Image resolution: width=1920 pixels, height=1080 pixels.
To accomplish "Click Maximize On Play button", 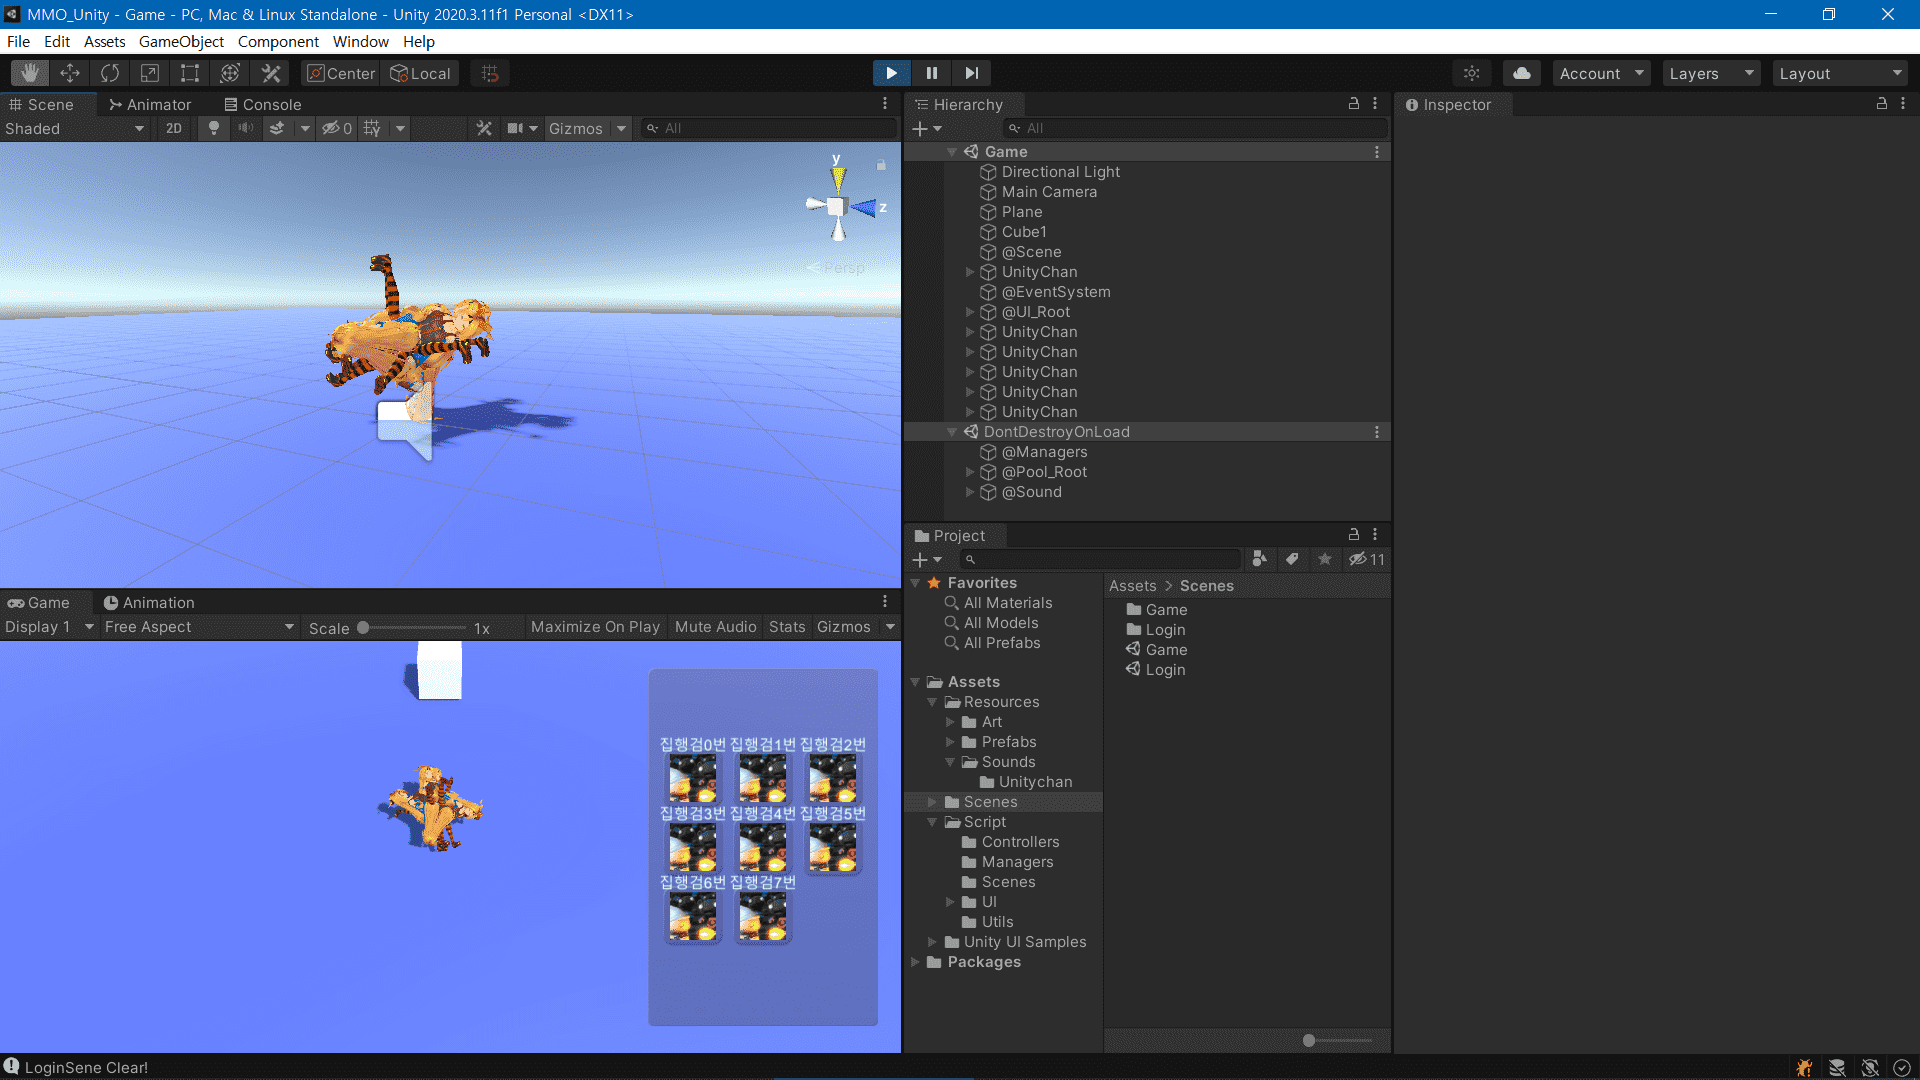I will [595, 627].
